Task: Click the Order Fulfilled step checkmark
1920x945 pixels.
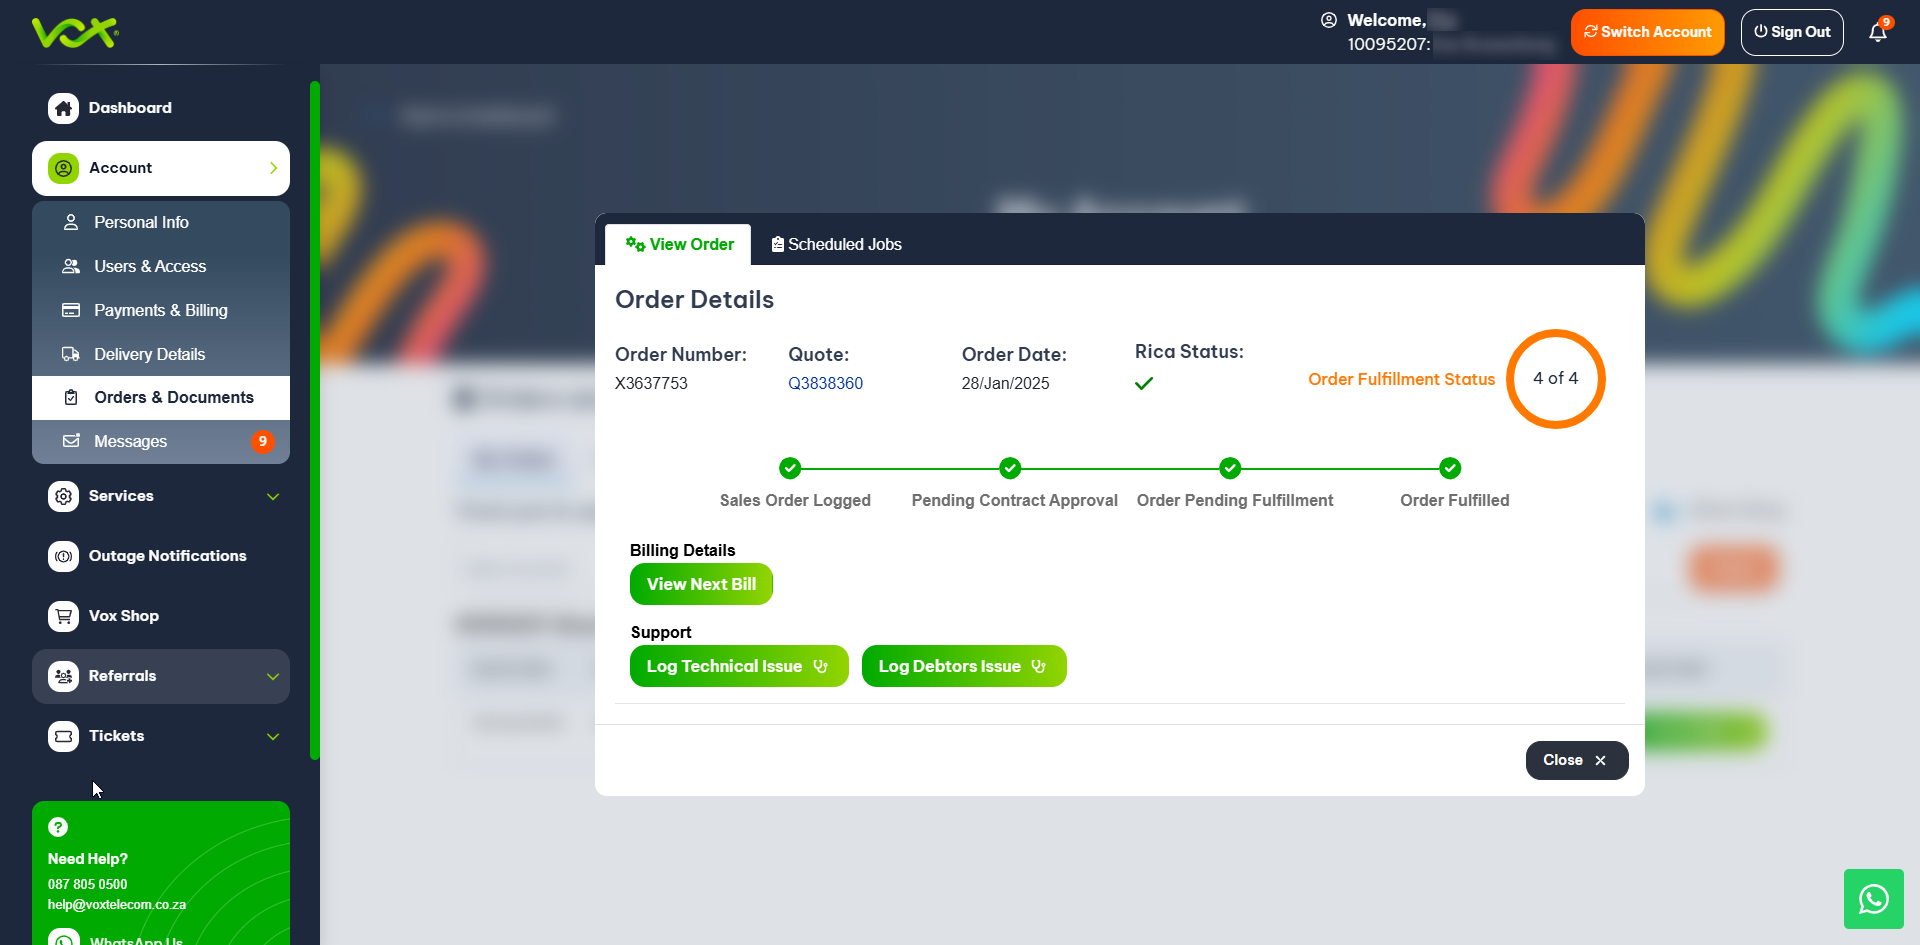Action: [1450, 468]
